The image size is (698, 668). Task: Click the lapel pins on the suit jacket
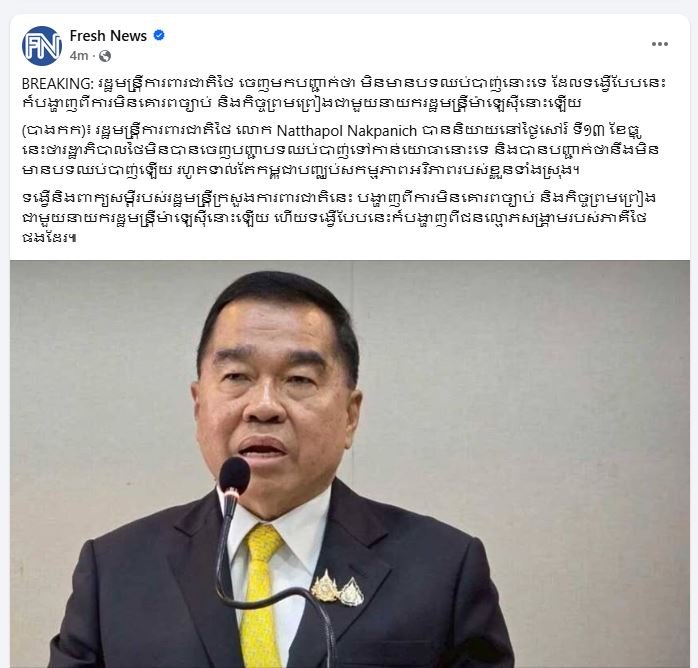point(337,589)
